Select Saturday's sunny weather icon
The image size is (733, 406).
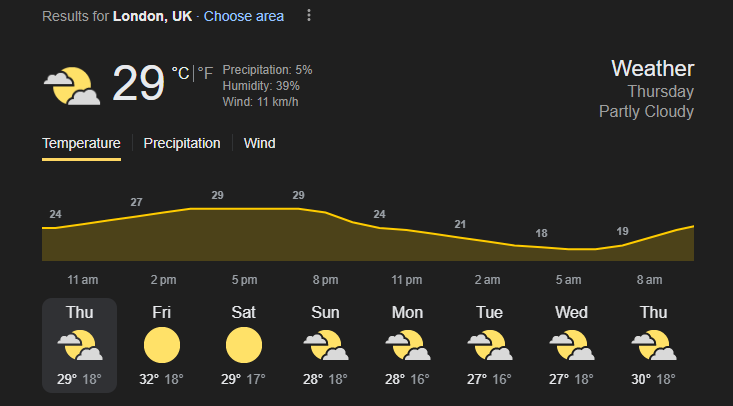point(244,345)
